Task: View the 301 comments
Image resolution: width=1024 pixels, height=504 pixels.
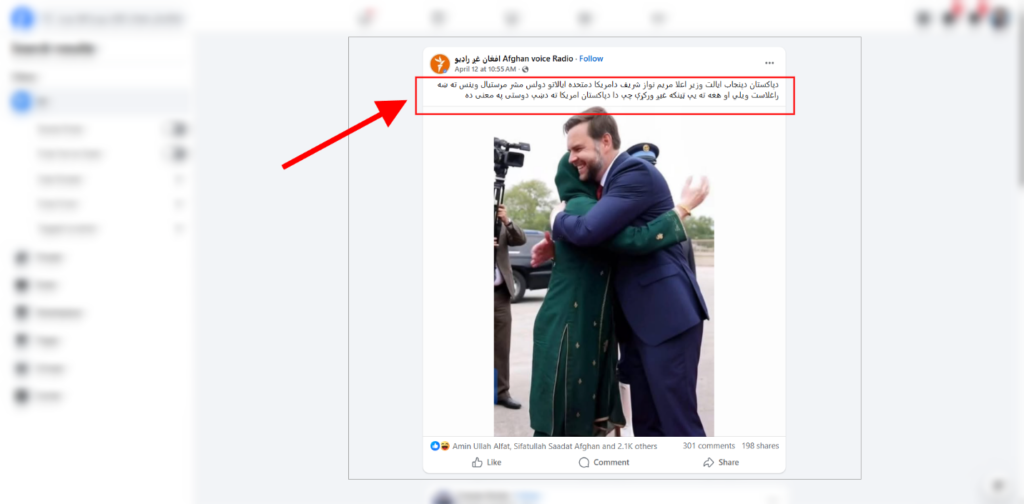Action: click(x=709, y=446)
